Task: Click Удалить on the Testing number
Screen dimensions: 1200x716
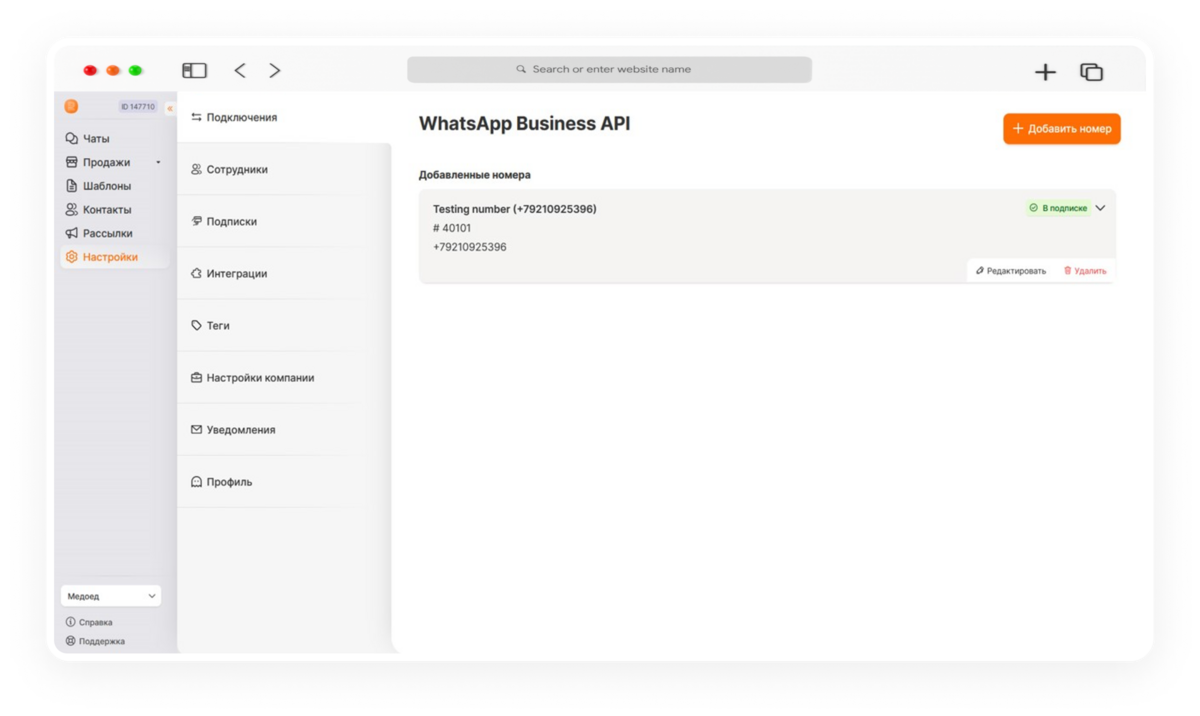Action: click(x=1085, y=271)
